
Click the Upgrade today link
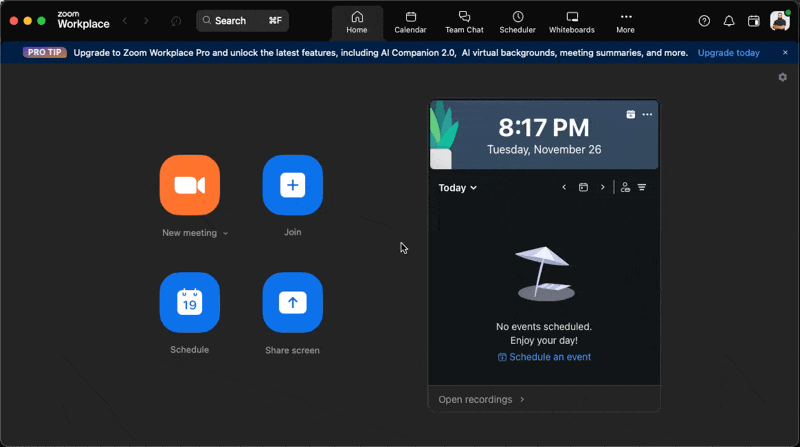pos(728,52)
